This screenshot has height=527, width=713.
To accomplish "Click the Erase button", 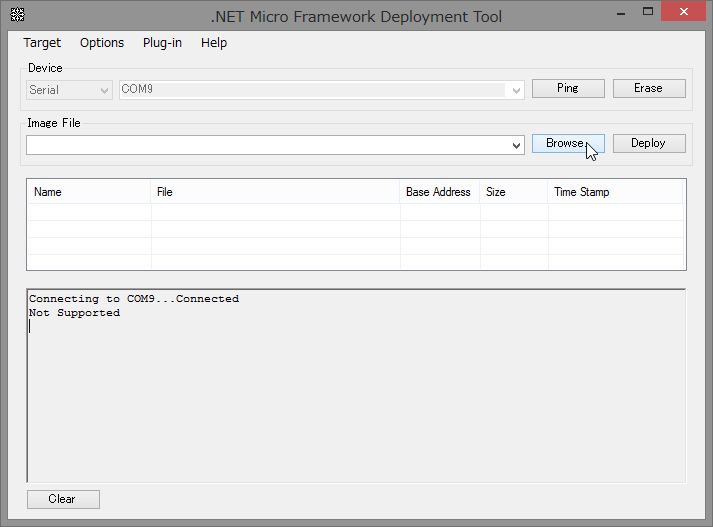I will [x=649, y=88].
